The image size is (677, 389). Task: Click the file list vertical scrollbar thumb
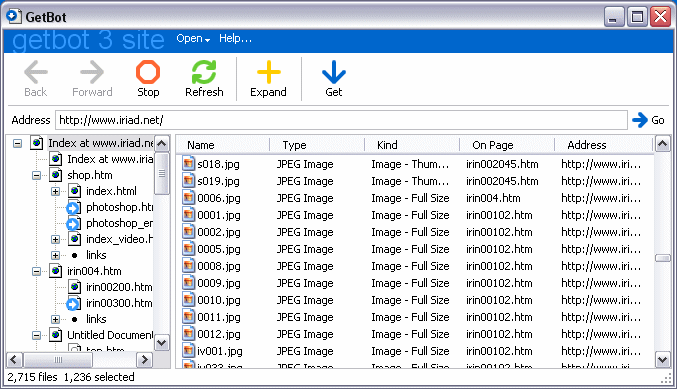point(663,258)
